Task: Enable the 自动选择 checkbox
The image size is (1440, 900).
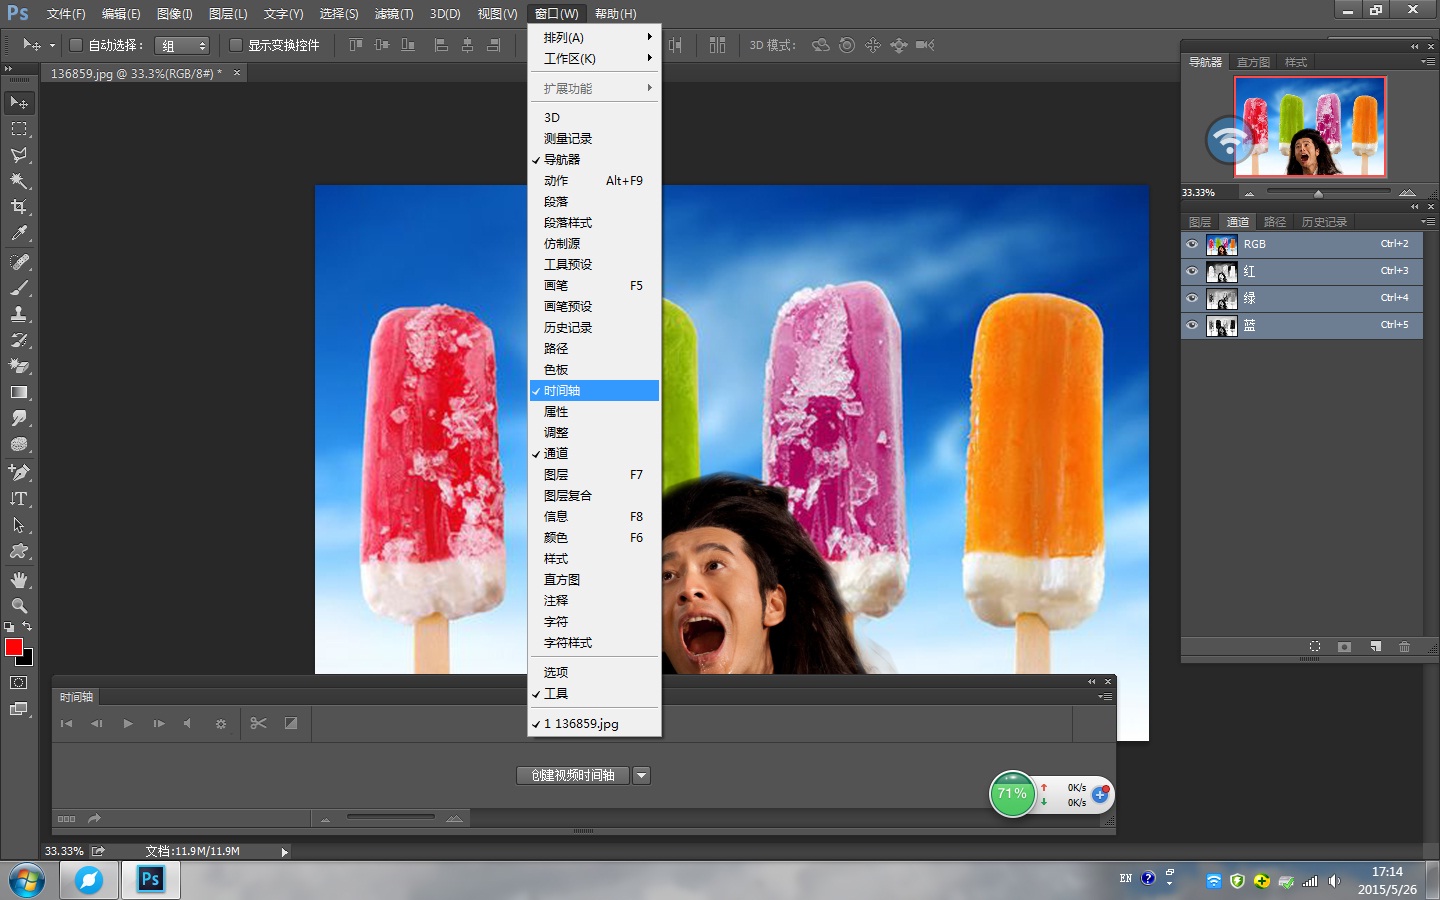Action: [75, 45]
